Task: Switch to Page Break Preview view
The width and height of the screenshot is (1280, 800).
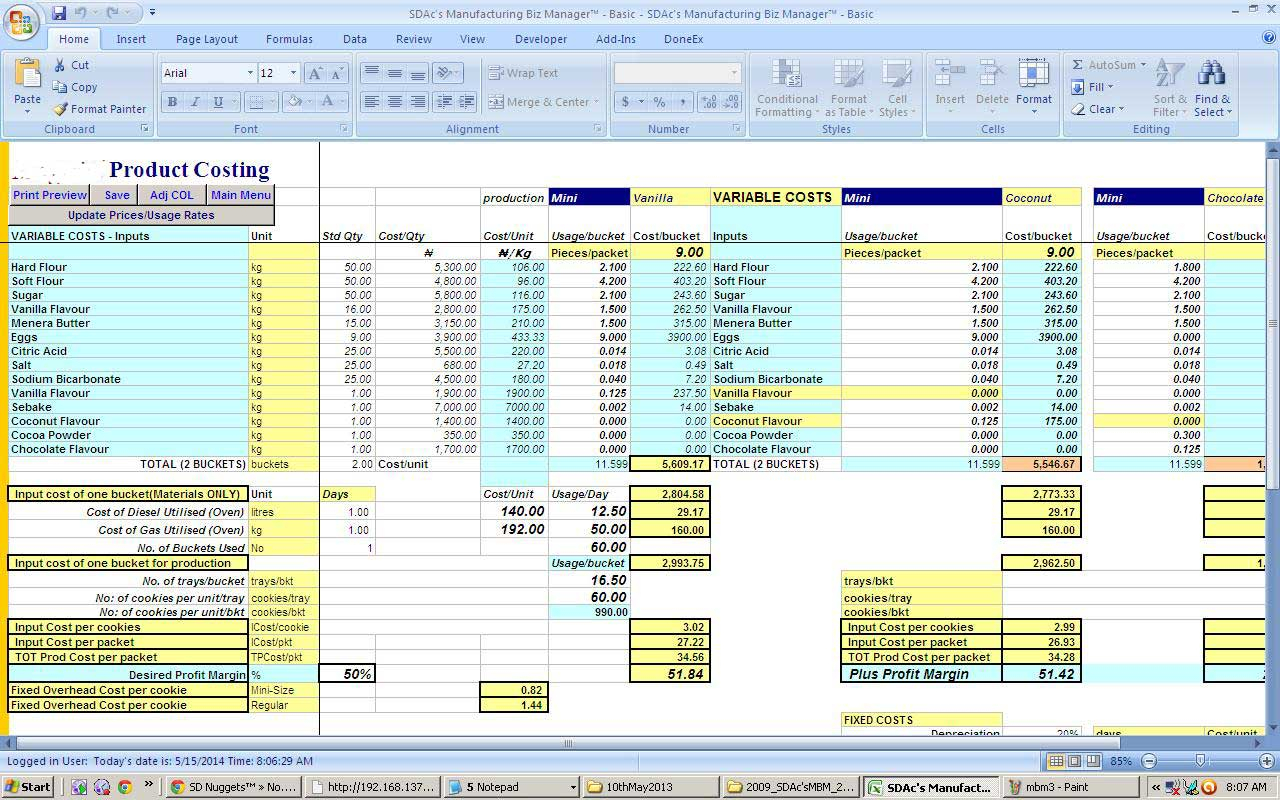Action: pos(1094,762)
